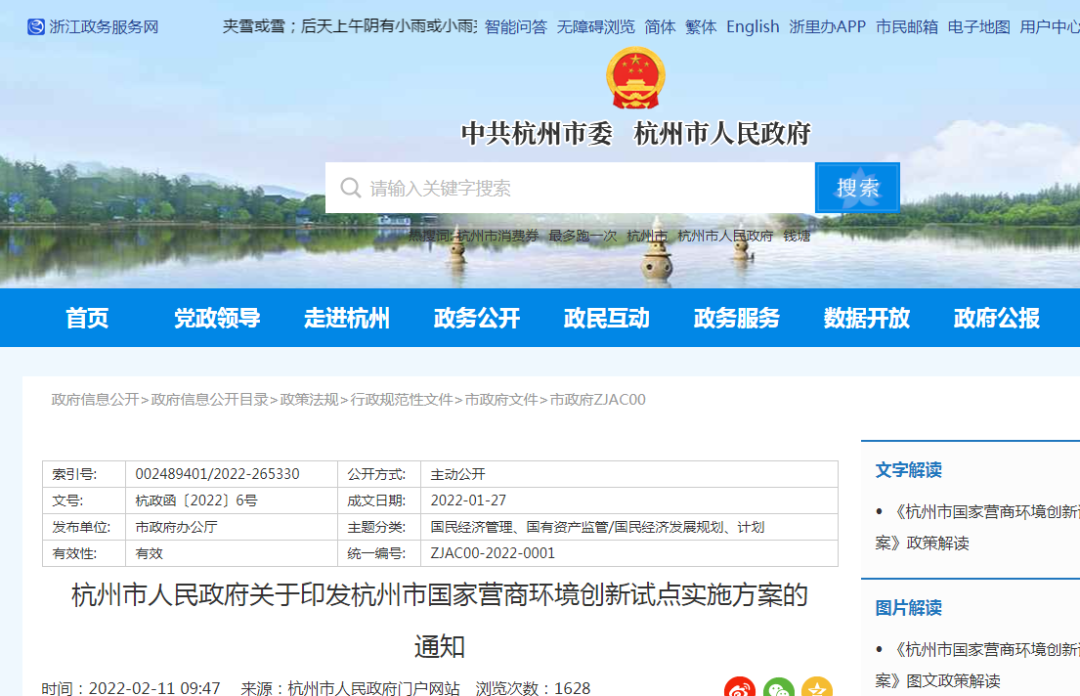Click unified number ZJAC00-2022-0001
The height and width of the screenshot is (696, 1080).
coord(492,553)
